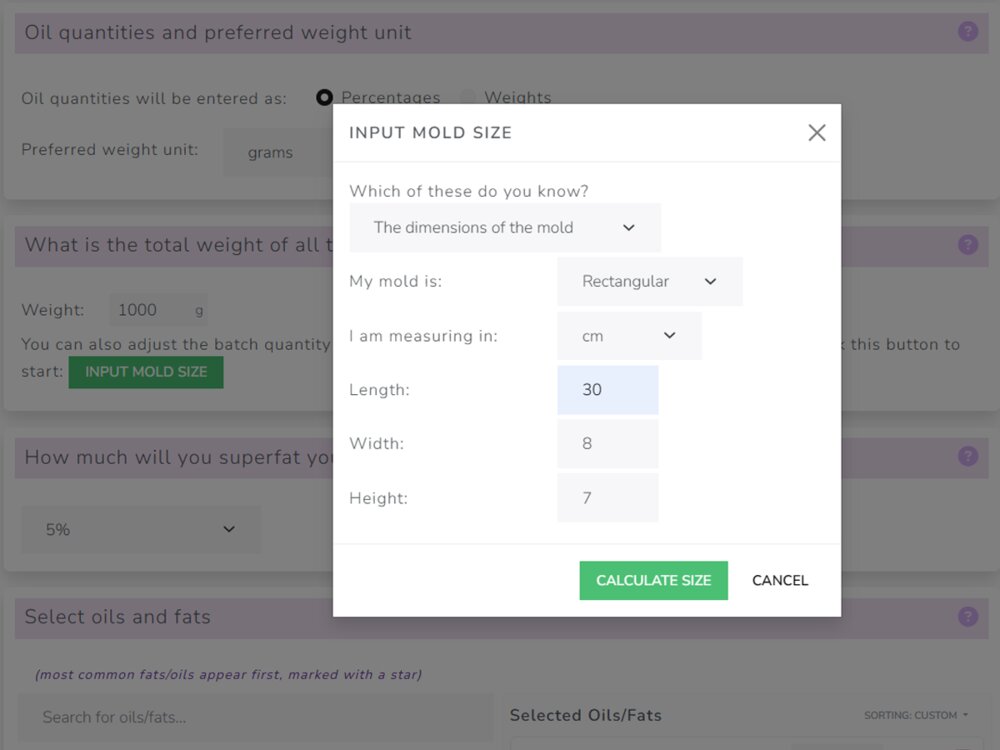Viewport: 1000px width, 750px height.
Task: Open help for Select oils and fats
Action: point(967,616)
